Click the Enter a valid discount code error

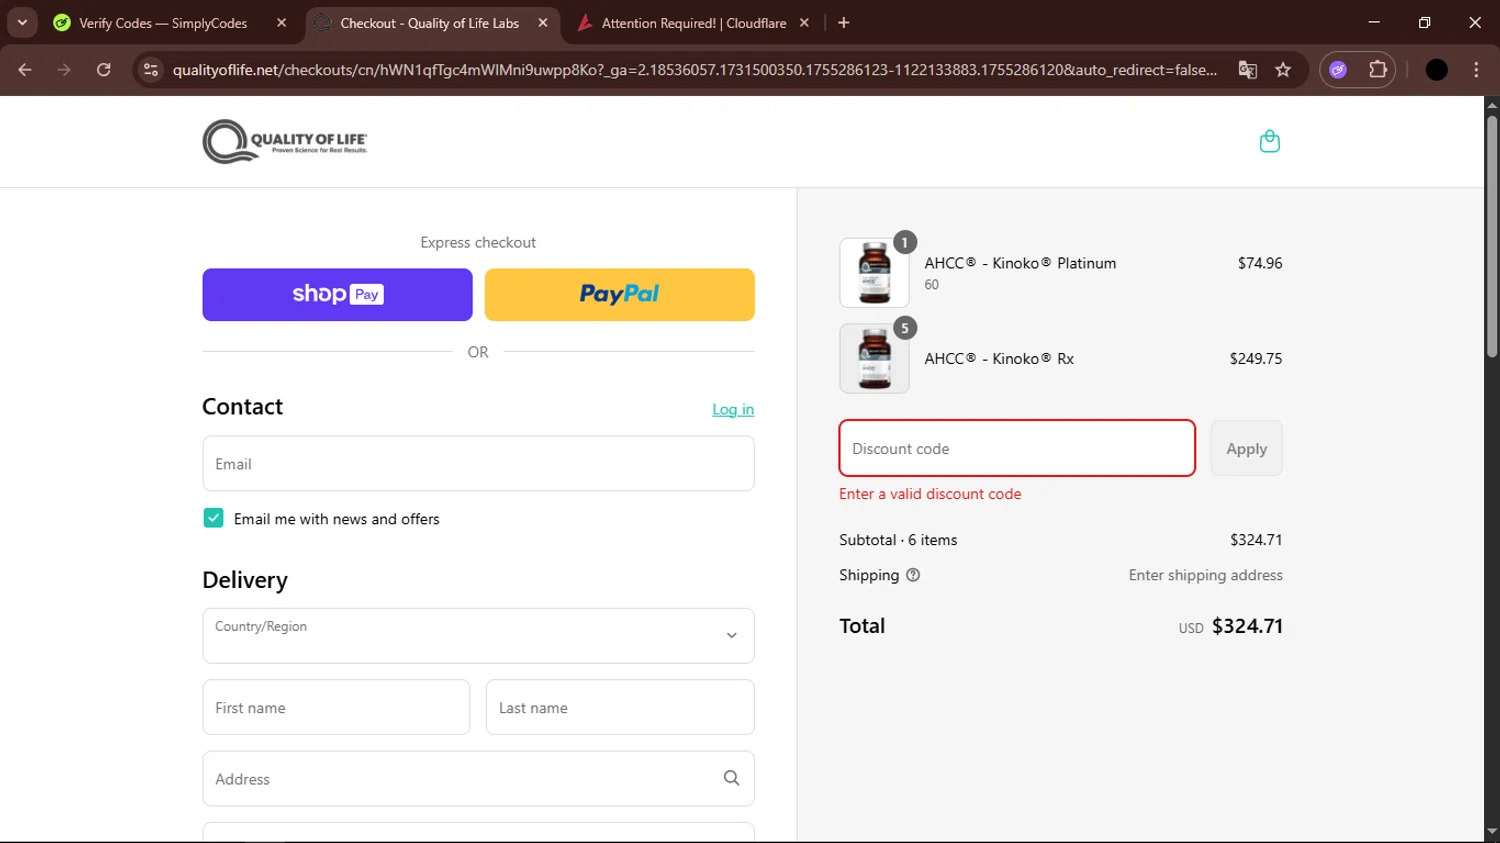(930, 494)
